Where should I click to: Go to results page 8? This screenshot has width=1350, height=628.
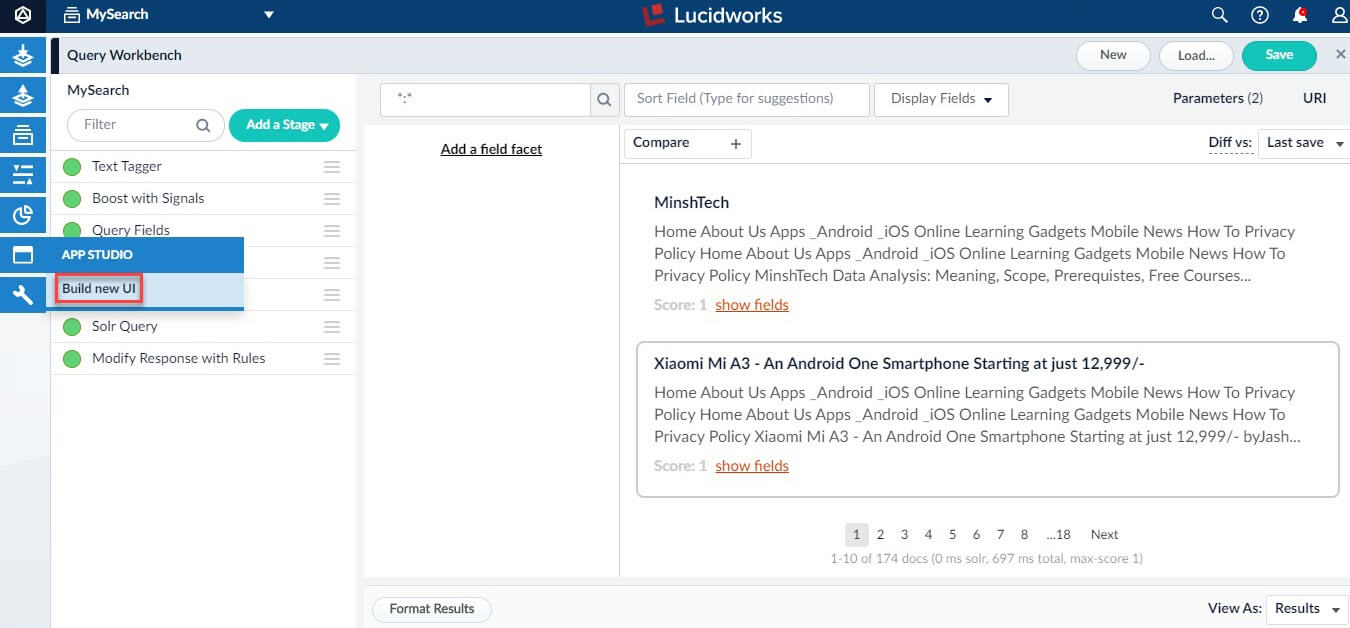pos(1024,535)
